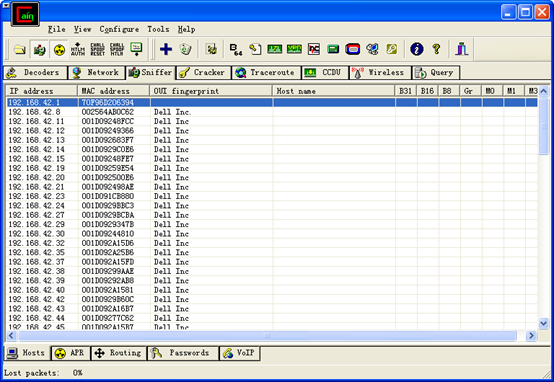
Task: Click the horizontal scrollbar right arrow
Action: [x=531, y=335]
